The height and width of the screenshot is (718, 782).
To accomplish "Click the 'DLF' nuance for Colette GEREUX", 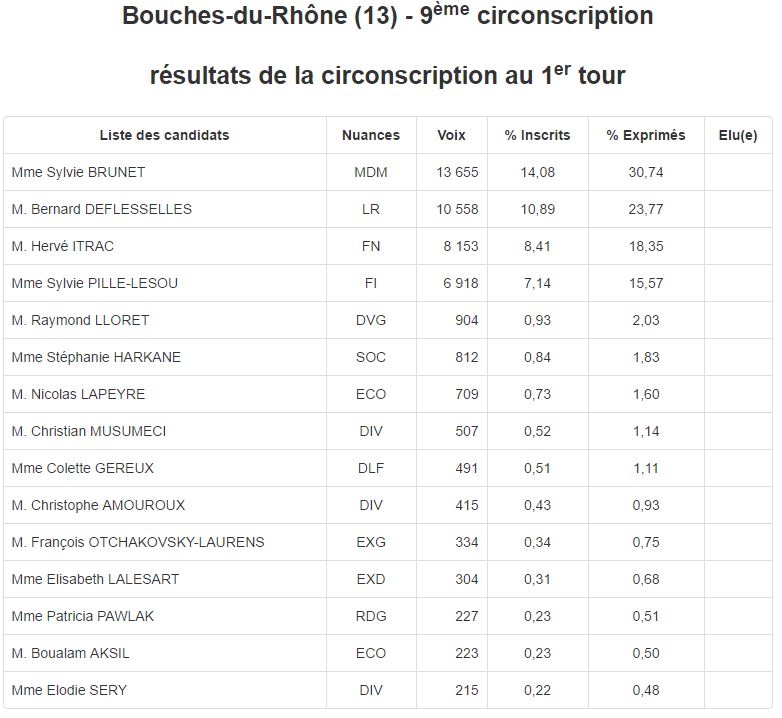I will 370,468.
